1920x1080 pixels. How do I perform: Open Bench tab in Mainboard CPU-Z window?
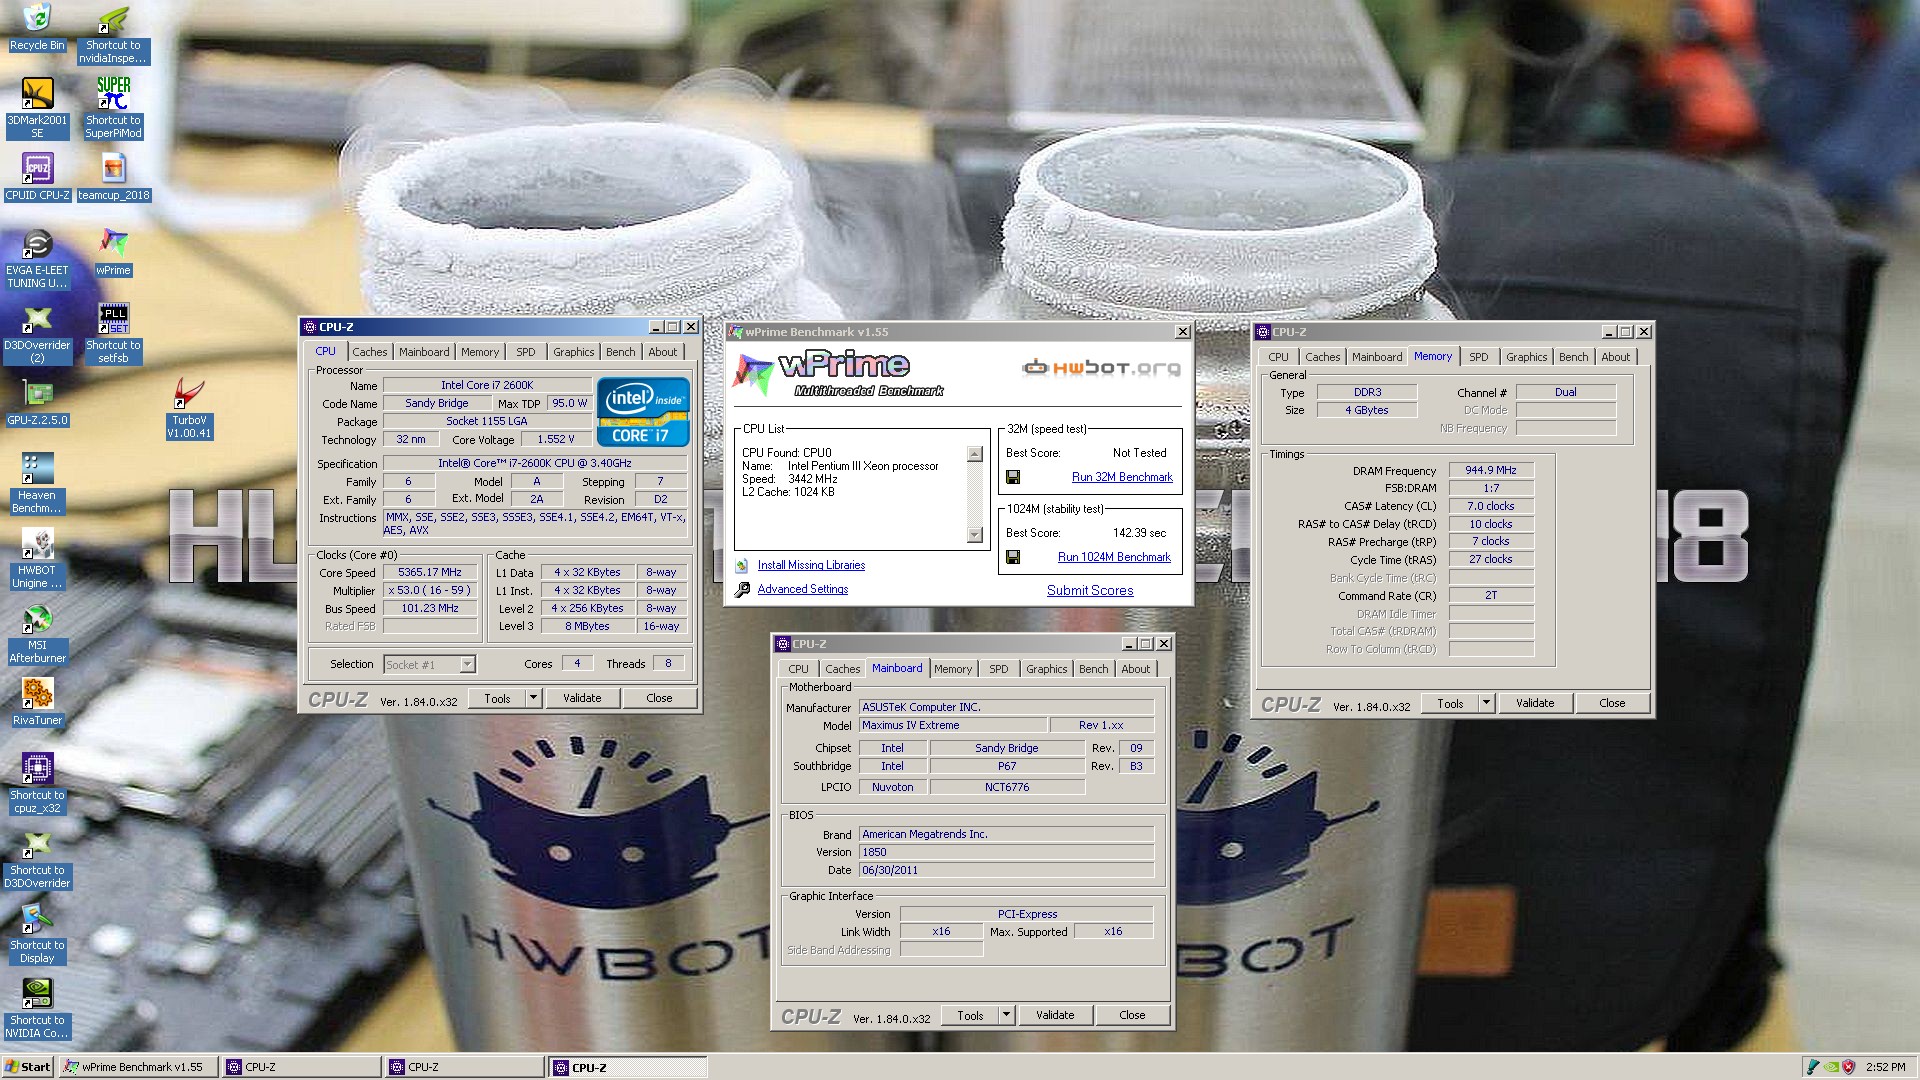[x=1093, y=669]
